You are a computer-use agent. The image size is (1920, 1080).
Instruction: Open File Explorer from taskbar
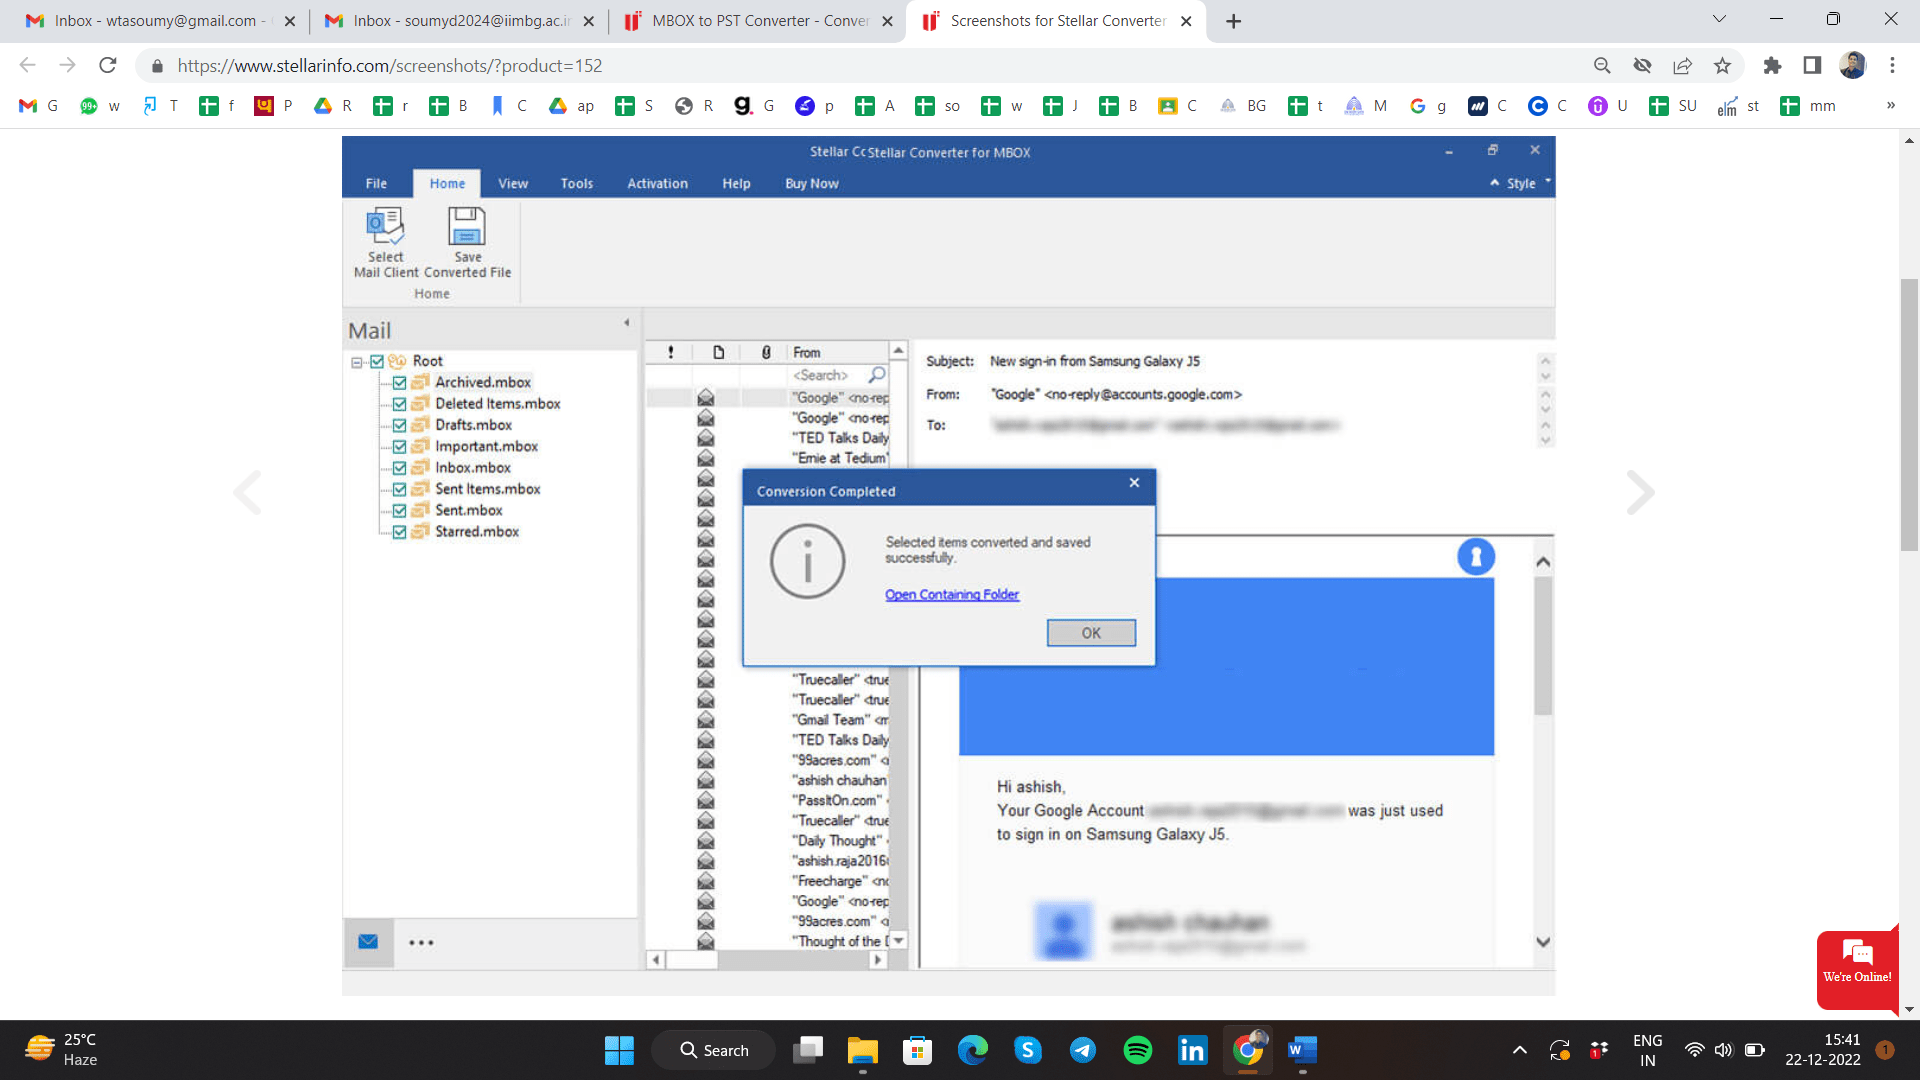click(x=862, y=1050)
